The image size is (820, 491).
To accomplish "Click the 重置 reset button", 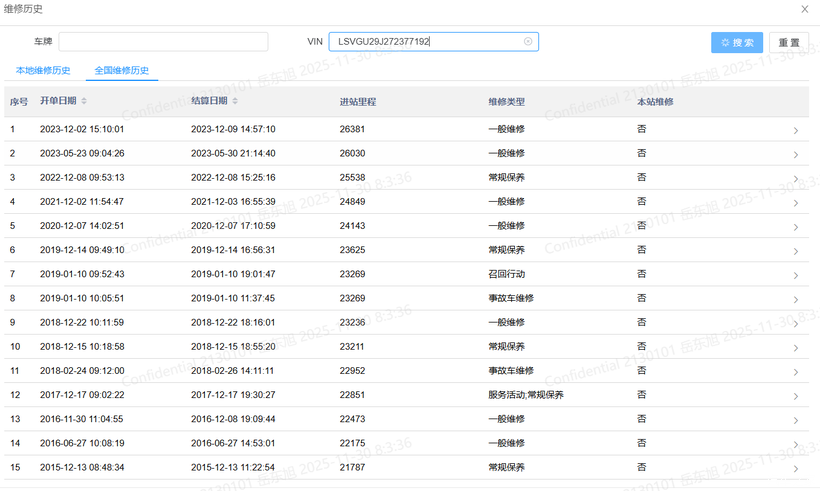I will coord(788,43).
